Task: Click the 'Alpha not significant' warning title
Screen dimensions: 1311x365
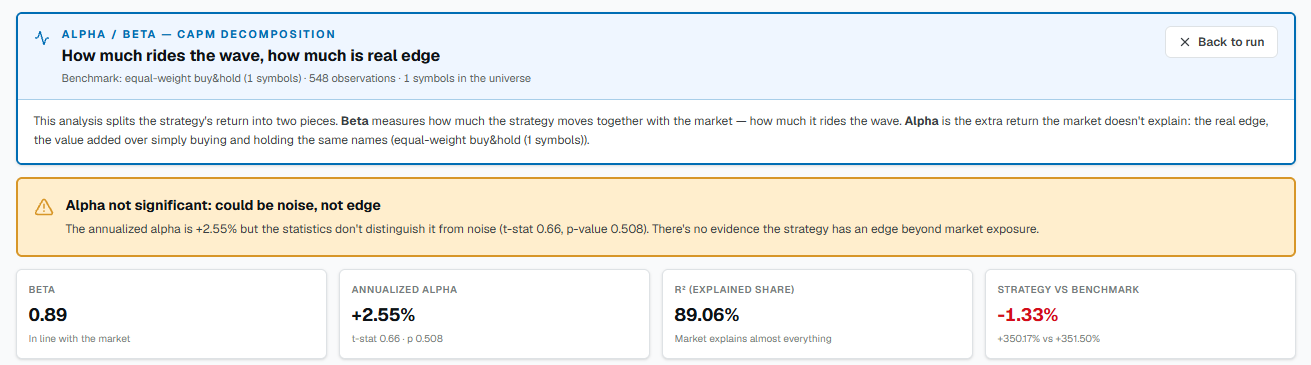Action: pyautogui.click(x=223, y=205)
